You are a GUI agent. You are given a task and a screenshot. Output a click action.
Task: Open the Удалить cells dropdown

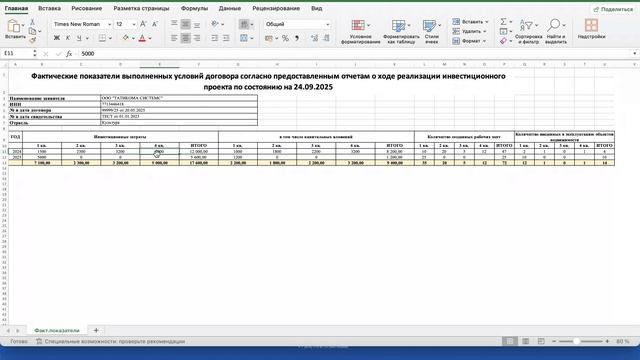click(x=469, y=31)
